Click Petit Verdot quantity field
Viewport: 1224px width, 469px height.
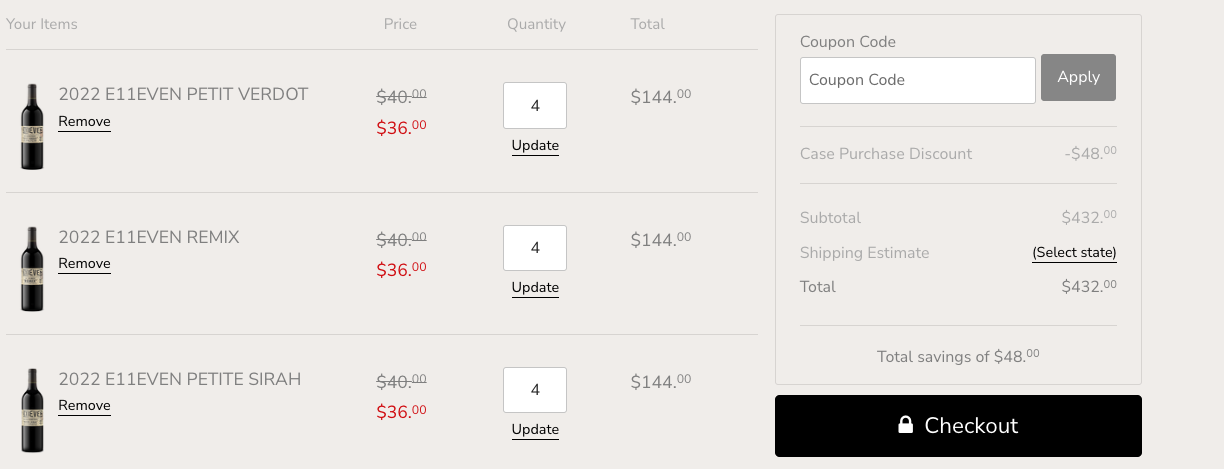(x=535, y=106)
